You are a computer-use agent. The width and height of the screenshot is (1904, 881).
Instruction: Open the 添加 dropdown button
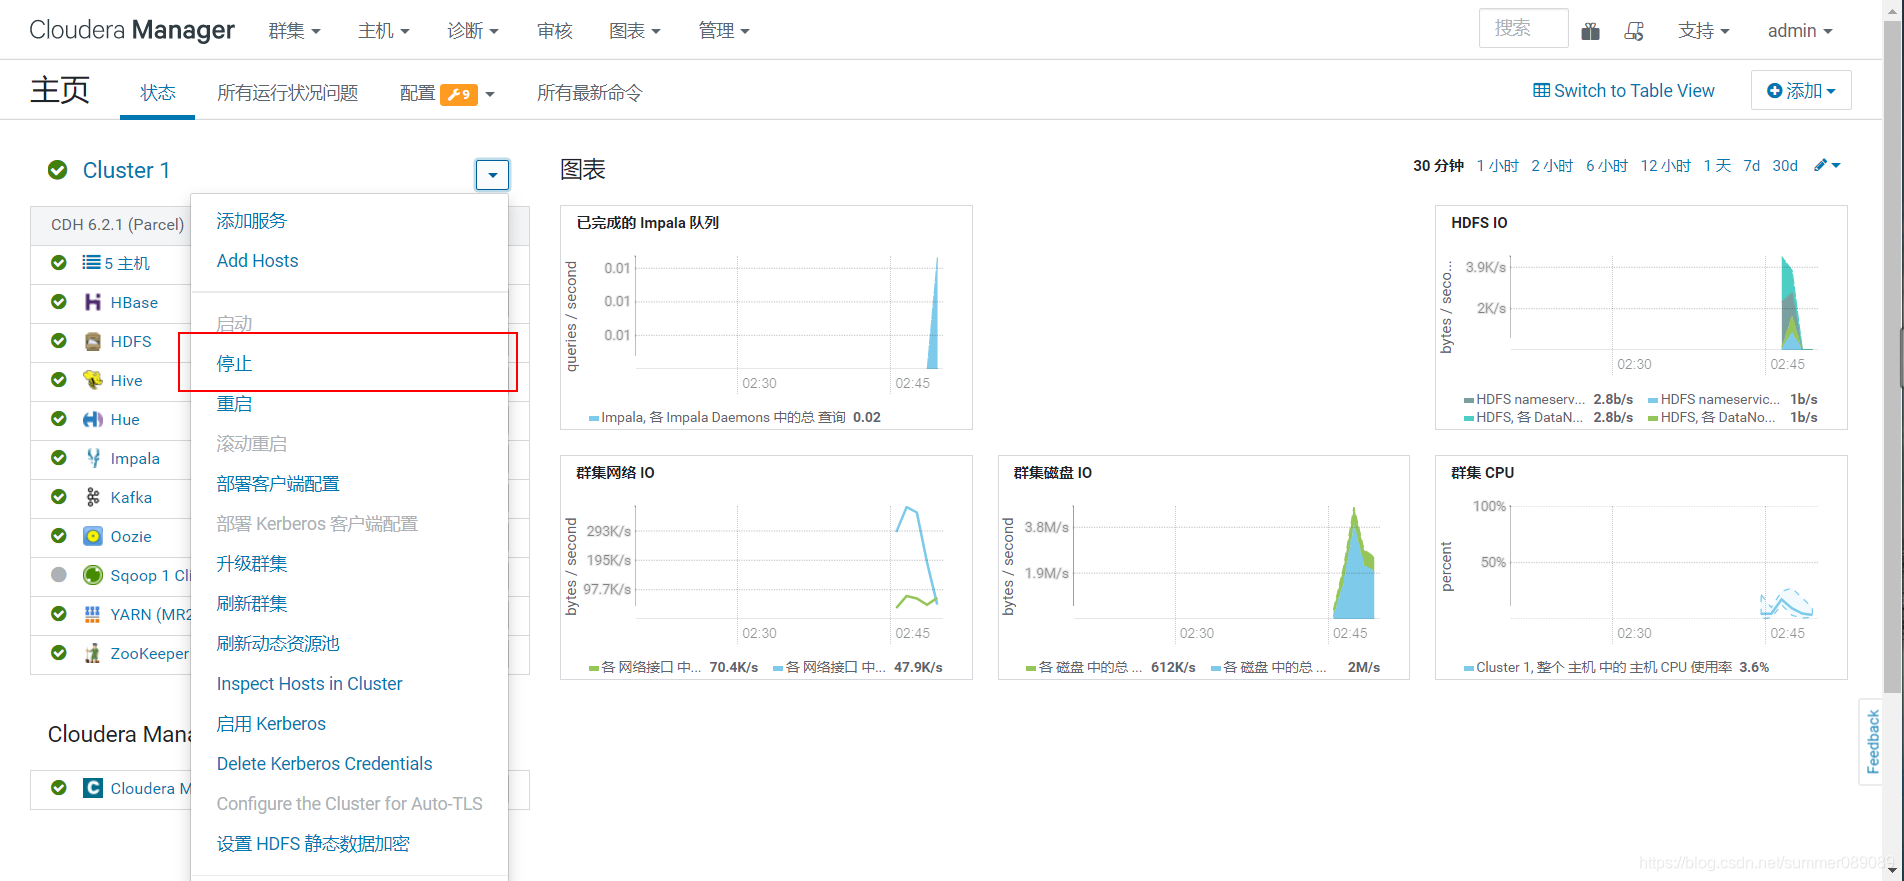click(1801, 90)
